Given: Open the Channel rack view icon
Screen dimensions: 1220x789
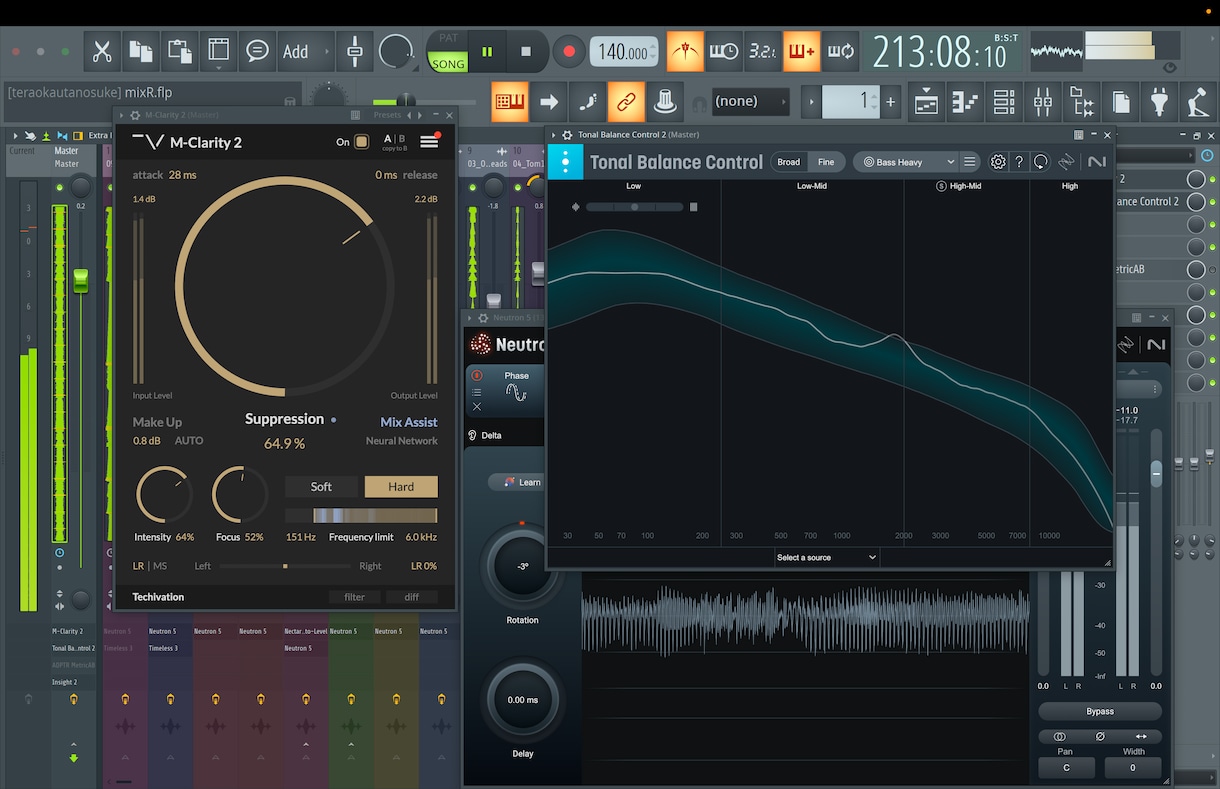Looking at the screenshot, I should coord(1004,101).
